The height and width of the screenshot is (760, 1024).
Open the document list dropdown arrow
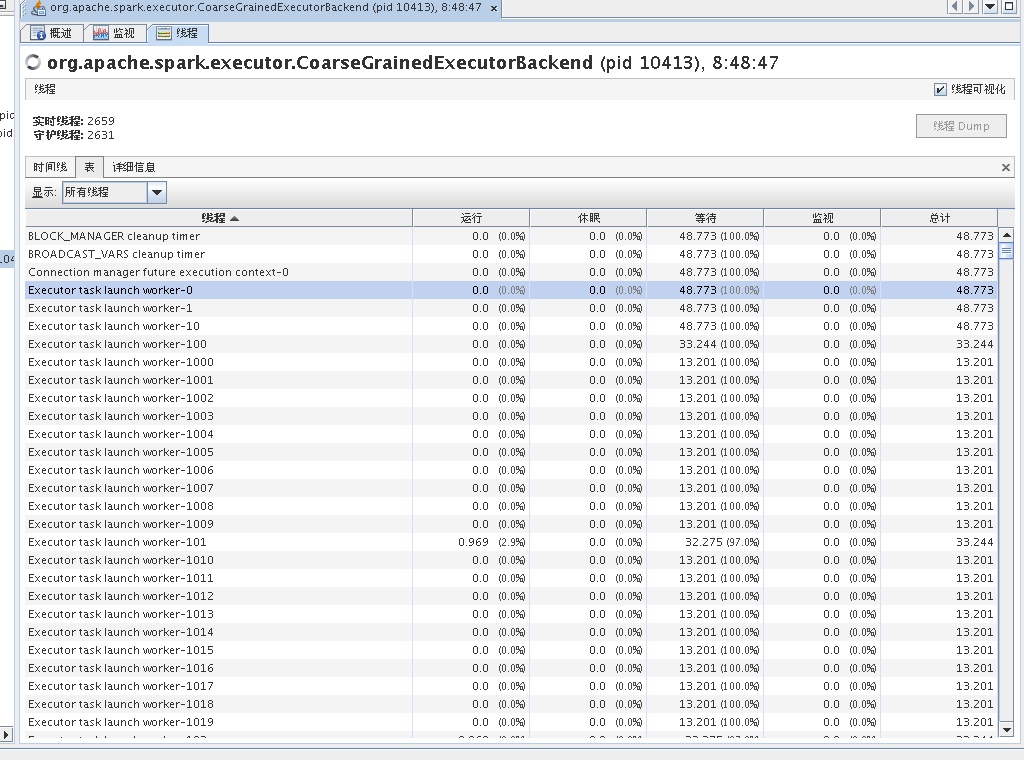[990, 7]
